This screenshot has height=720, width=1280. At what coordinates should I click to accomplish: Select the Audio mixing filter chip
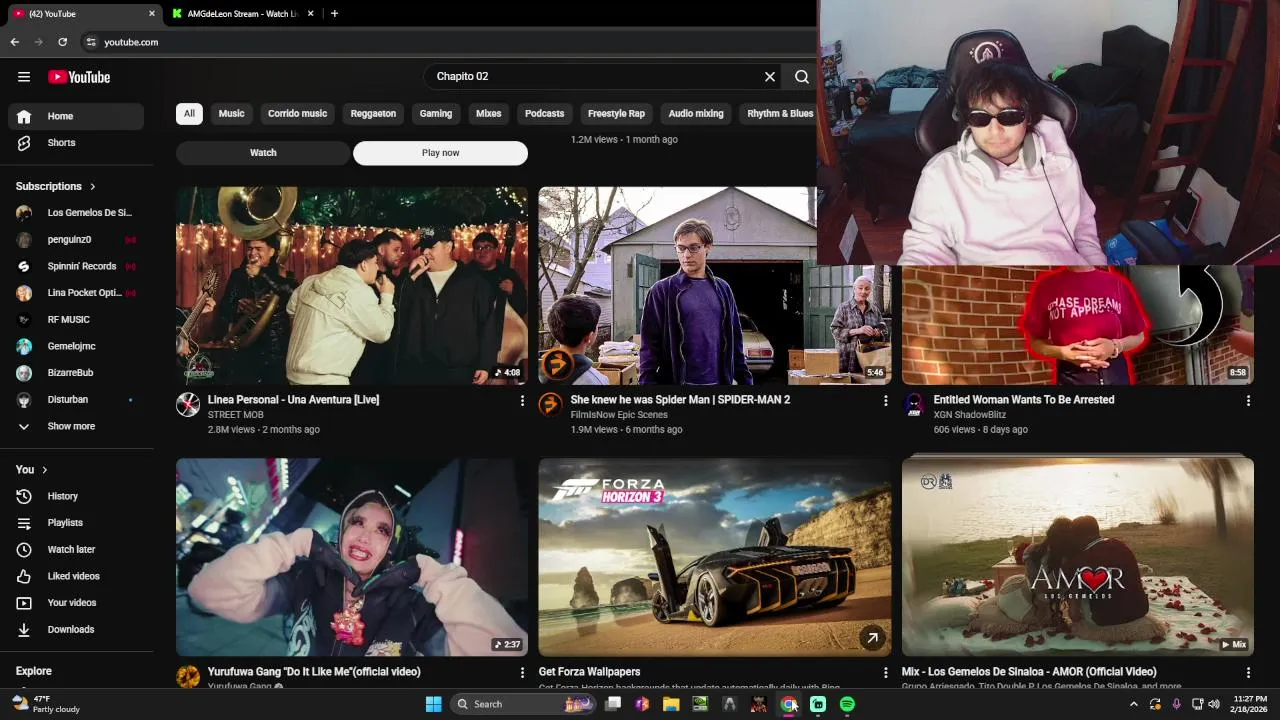[x=696, y=113]
